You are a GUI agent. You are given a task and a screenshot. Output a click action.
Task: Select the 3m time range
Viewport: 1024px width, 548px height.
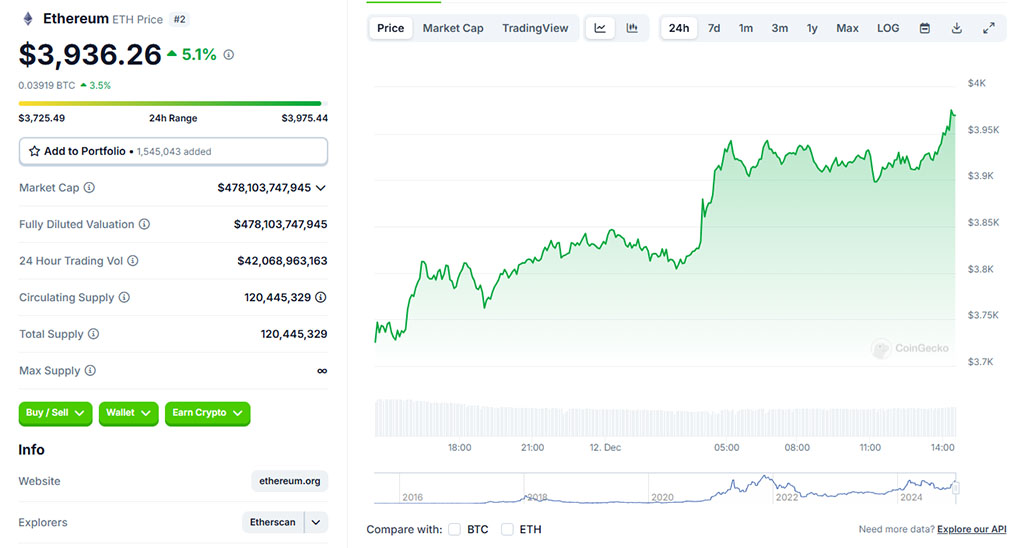pos(779,28)
